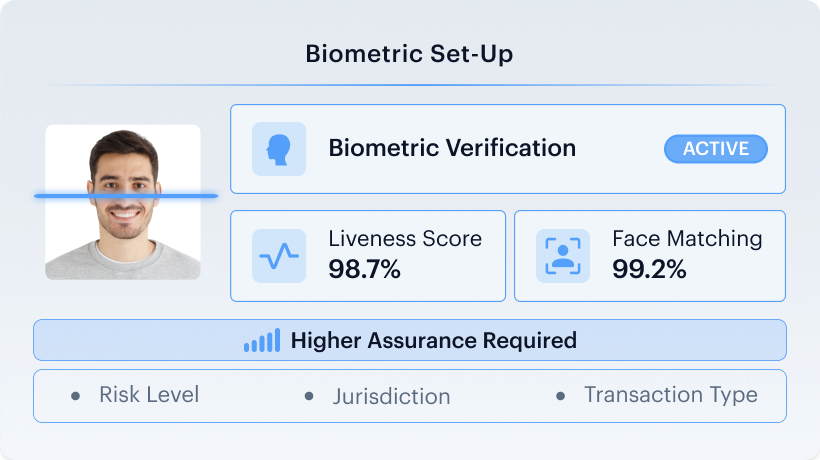Click the Higher Assurance Required banner
820x460 pixels.
[410, 340]
